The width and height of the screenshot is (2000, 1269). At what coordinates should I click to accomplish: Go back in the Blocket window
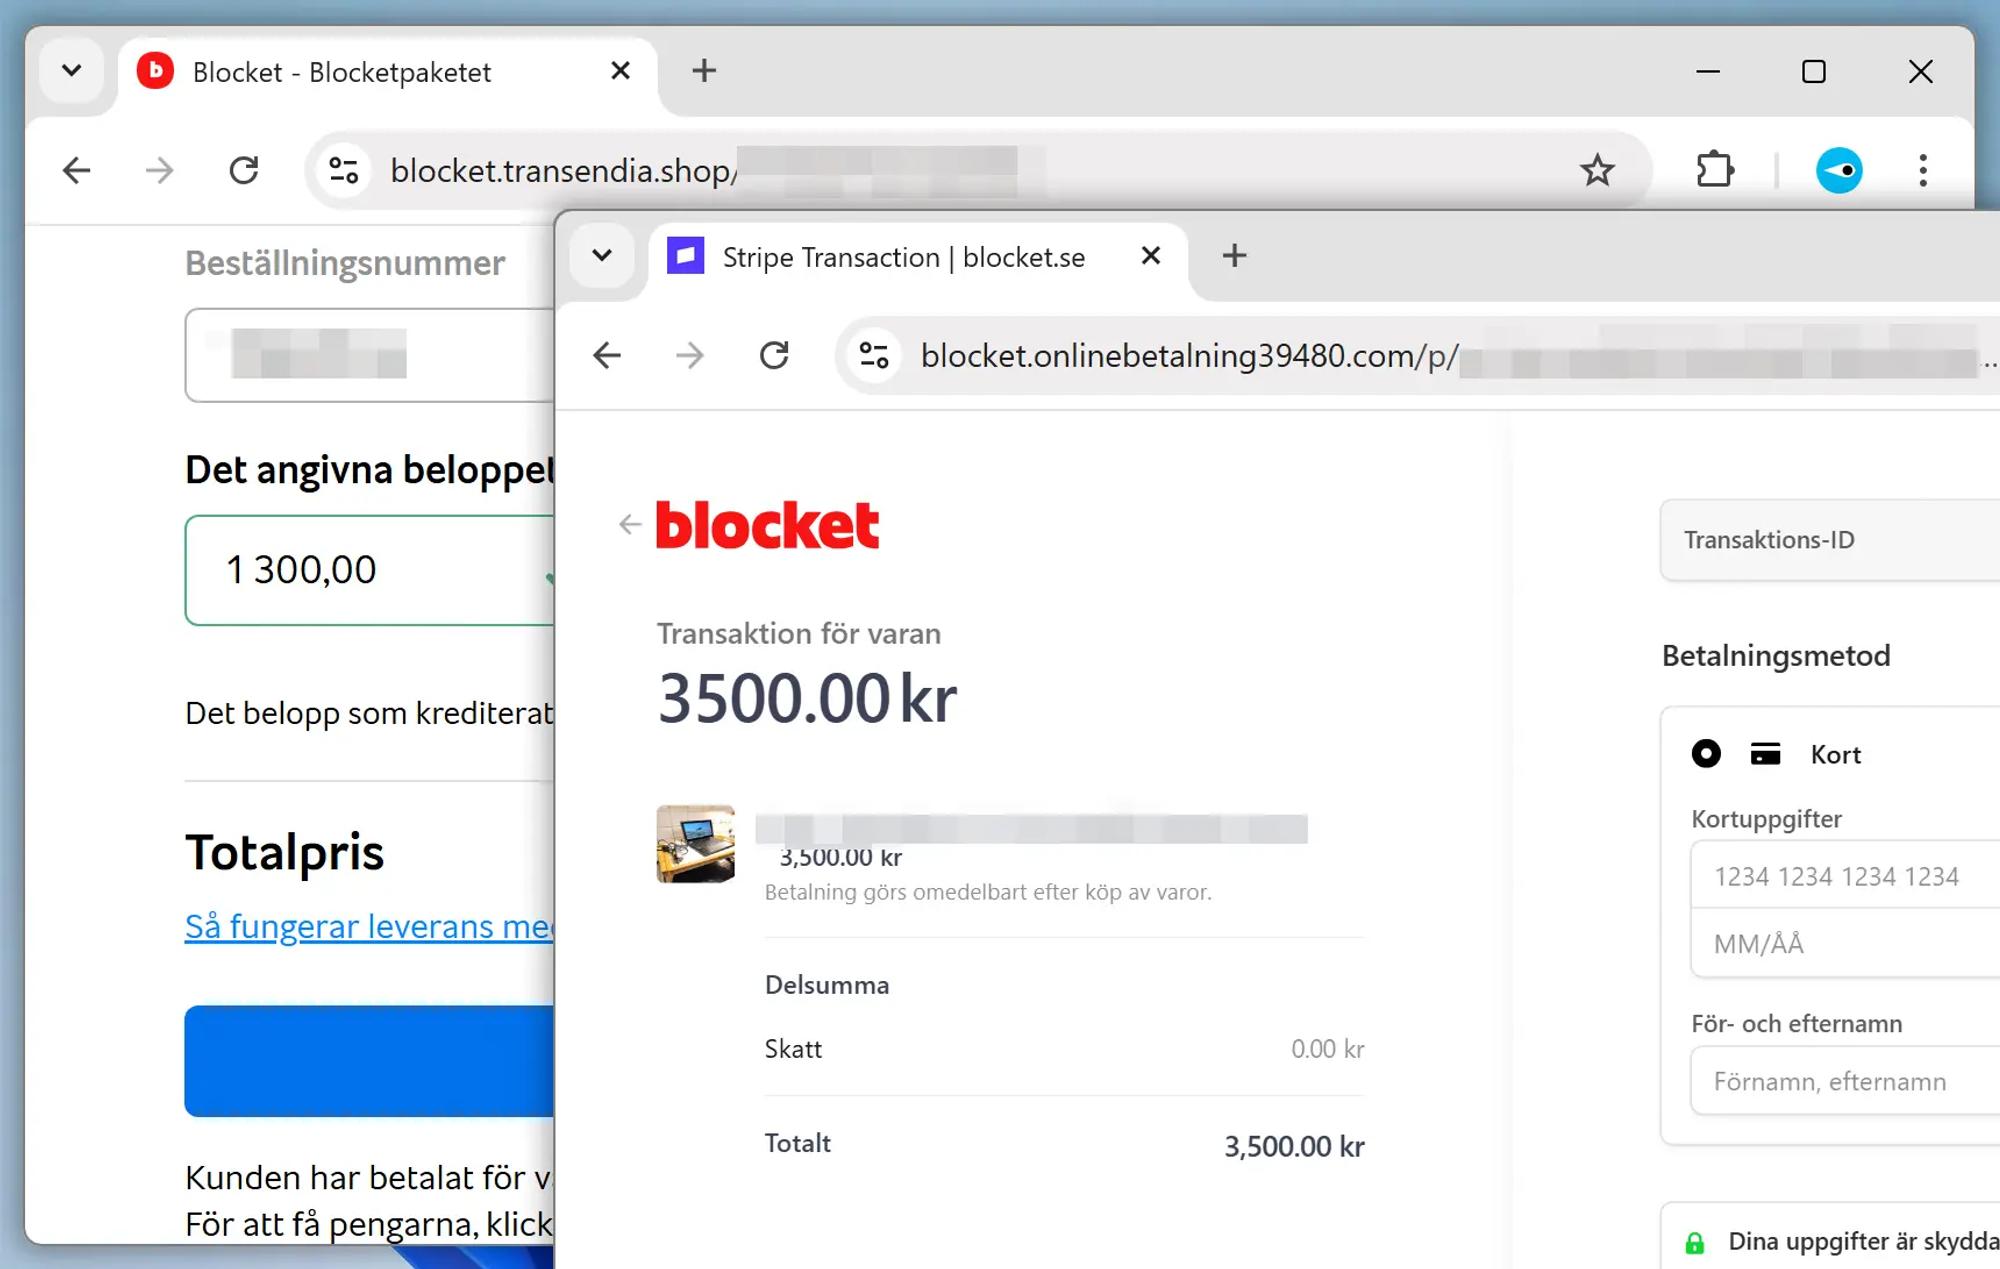(x=76, y=170)
